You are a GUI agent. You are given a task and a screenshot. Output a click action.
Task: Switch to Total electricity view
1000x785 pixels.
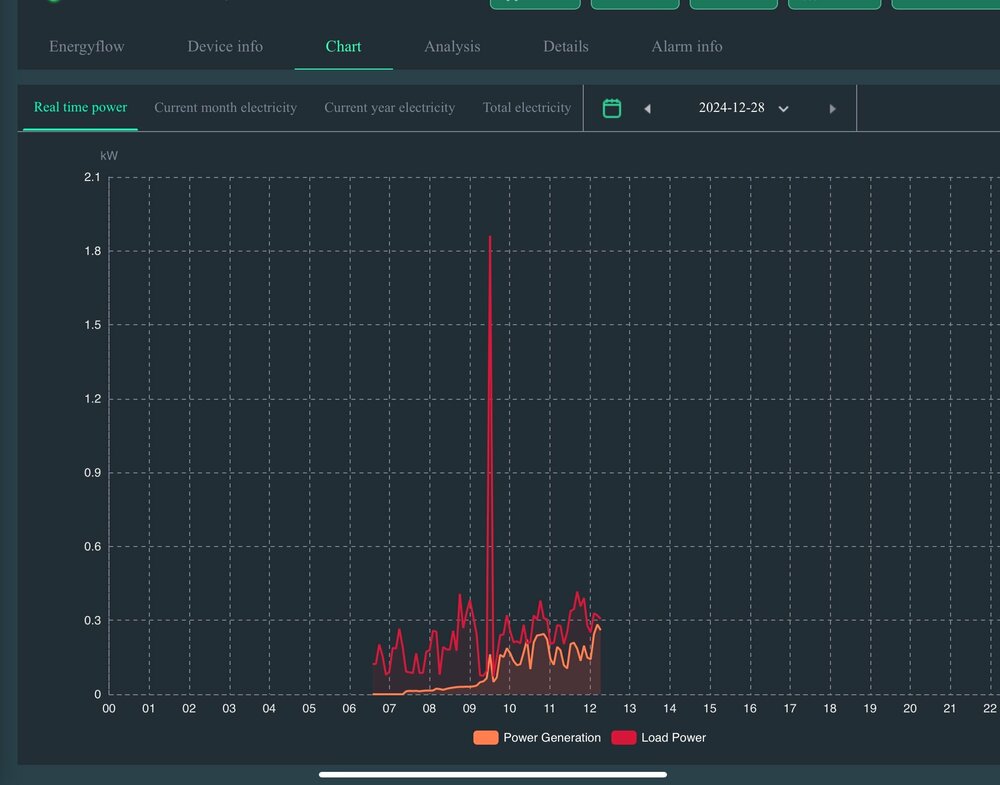(x=526, y=108)
